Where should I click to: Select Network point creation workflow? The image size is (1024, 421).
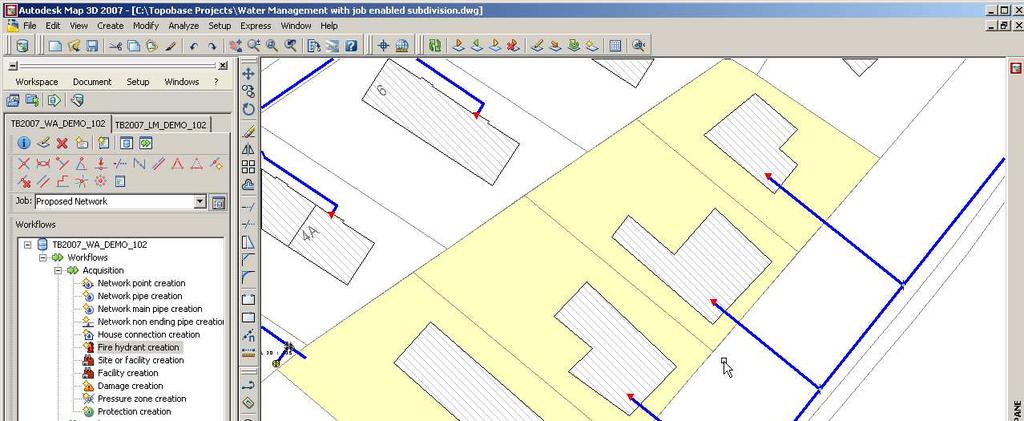pos(141,283)
